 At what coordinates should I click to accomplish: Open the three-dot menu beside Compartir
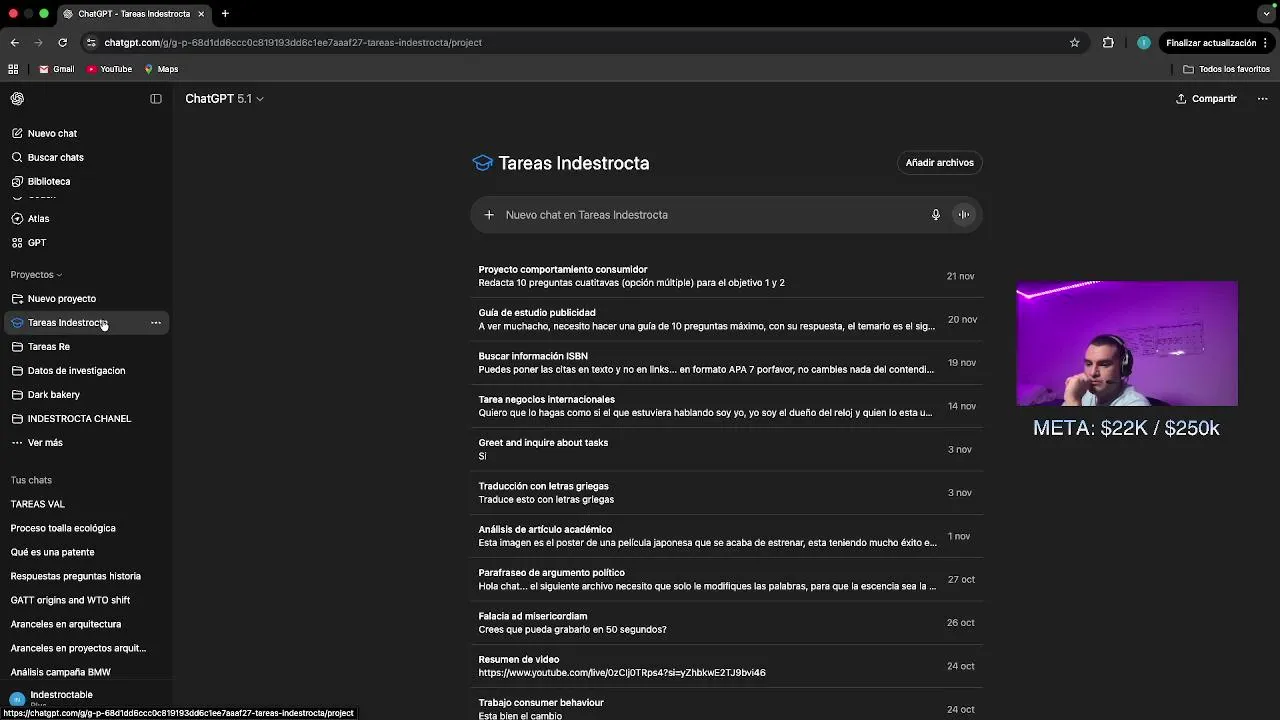pyautogui.click(x=1262, y=99)
